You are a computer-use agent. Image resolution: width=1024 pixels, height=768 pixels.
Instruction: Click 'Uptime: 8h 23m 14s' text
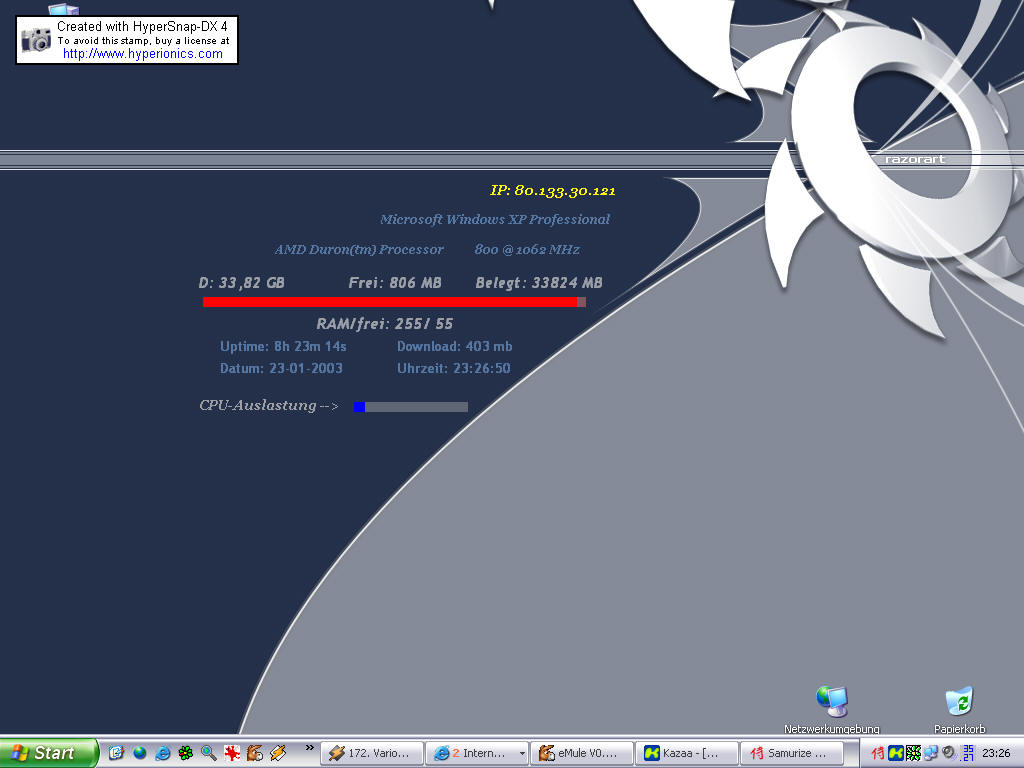(283, 346)
